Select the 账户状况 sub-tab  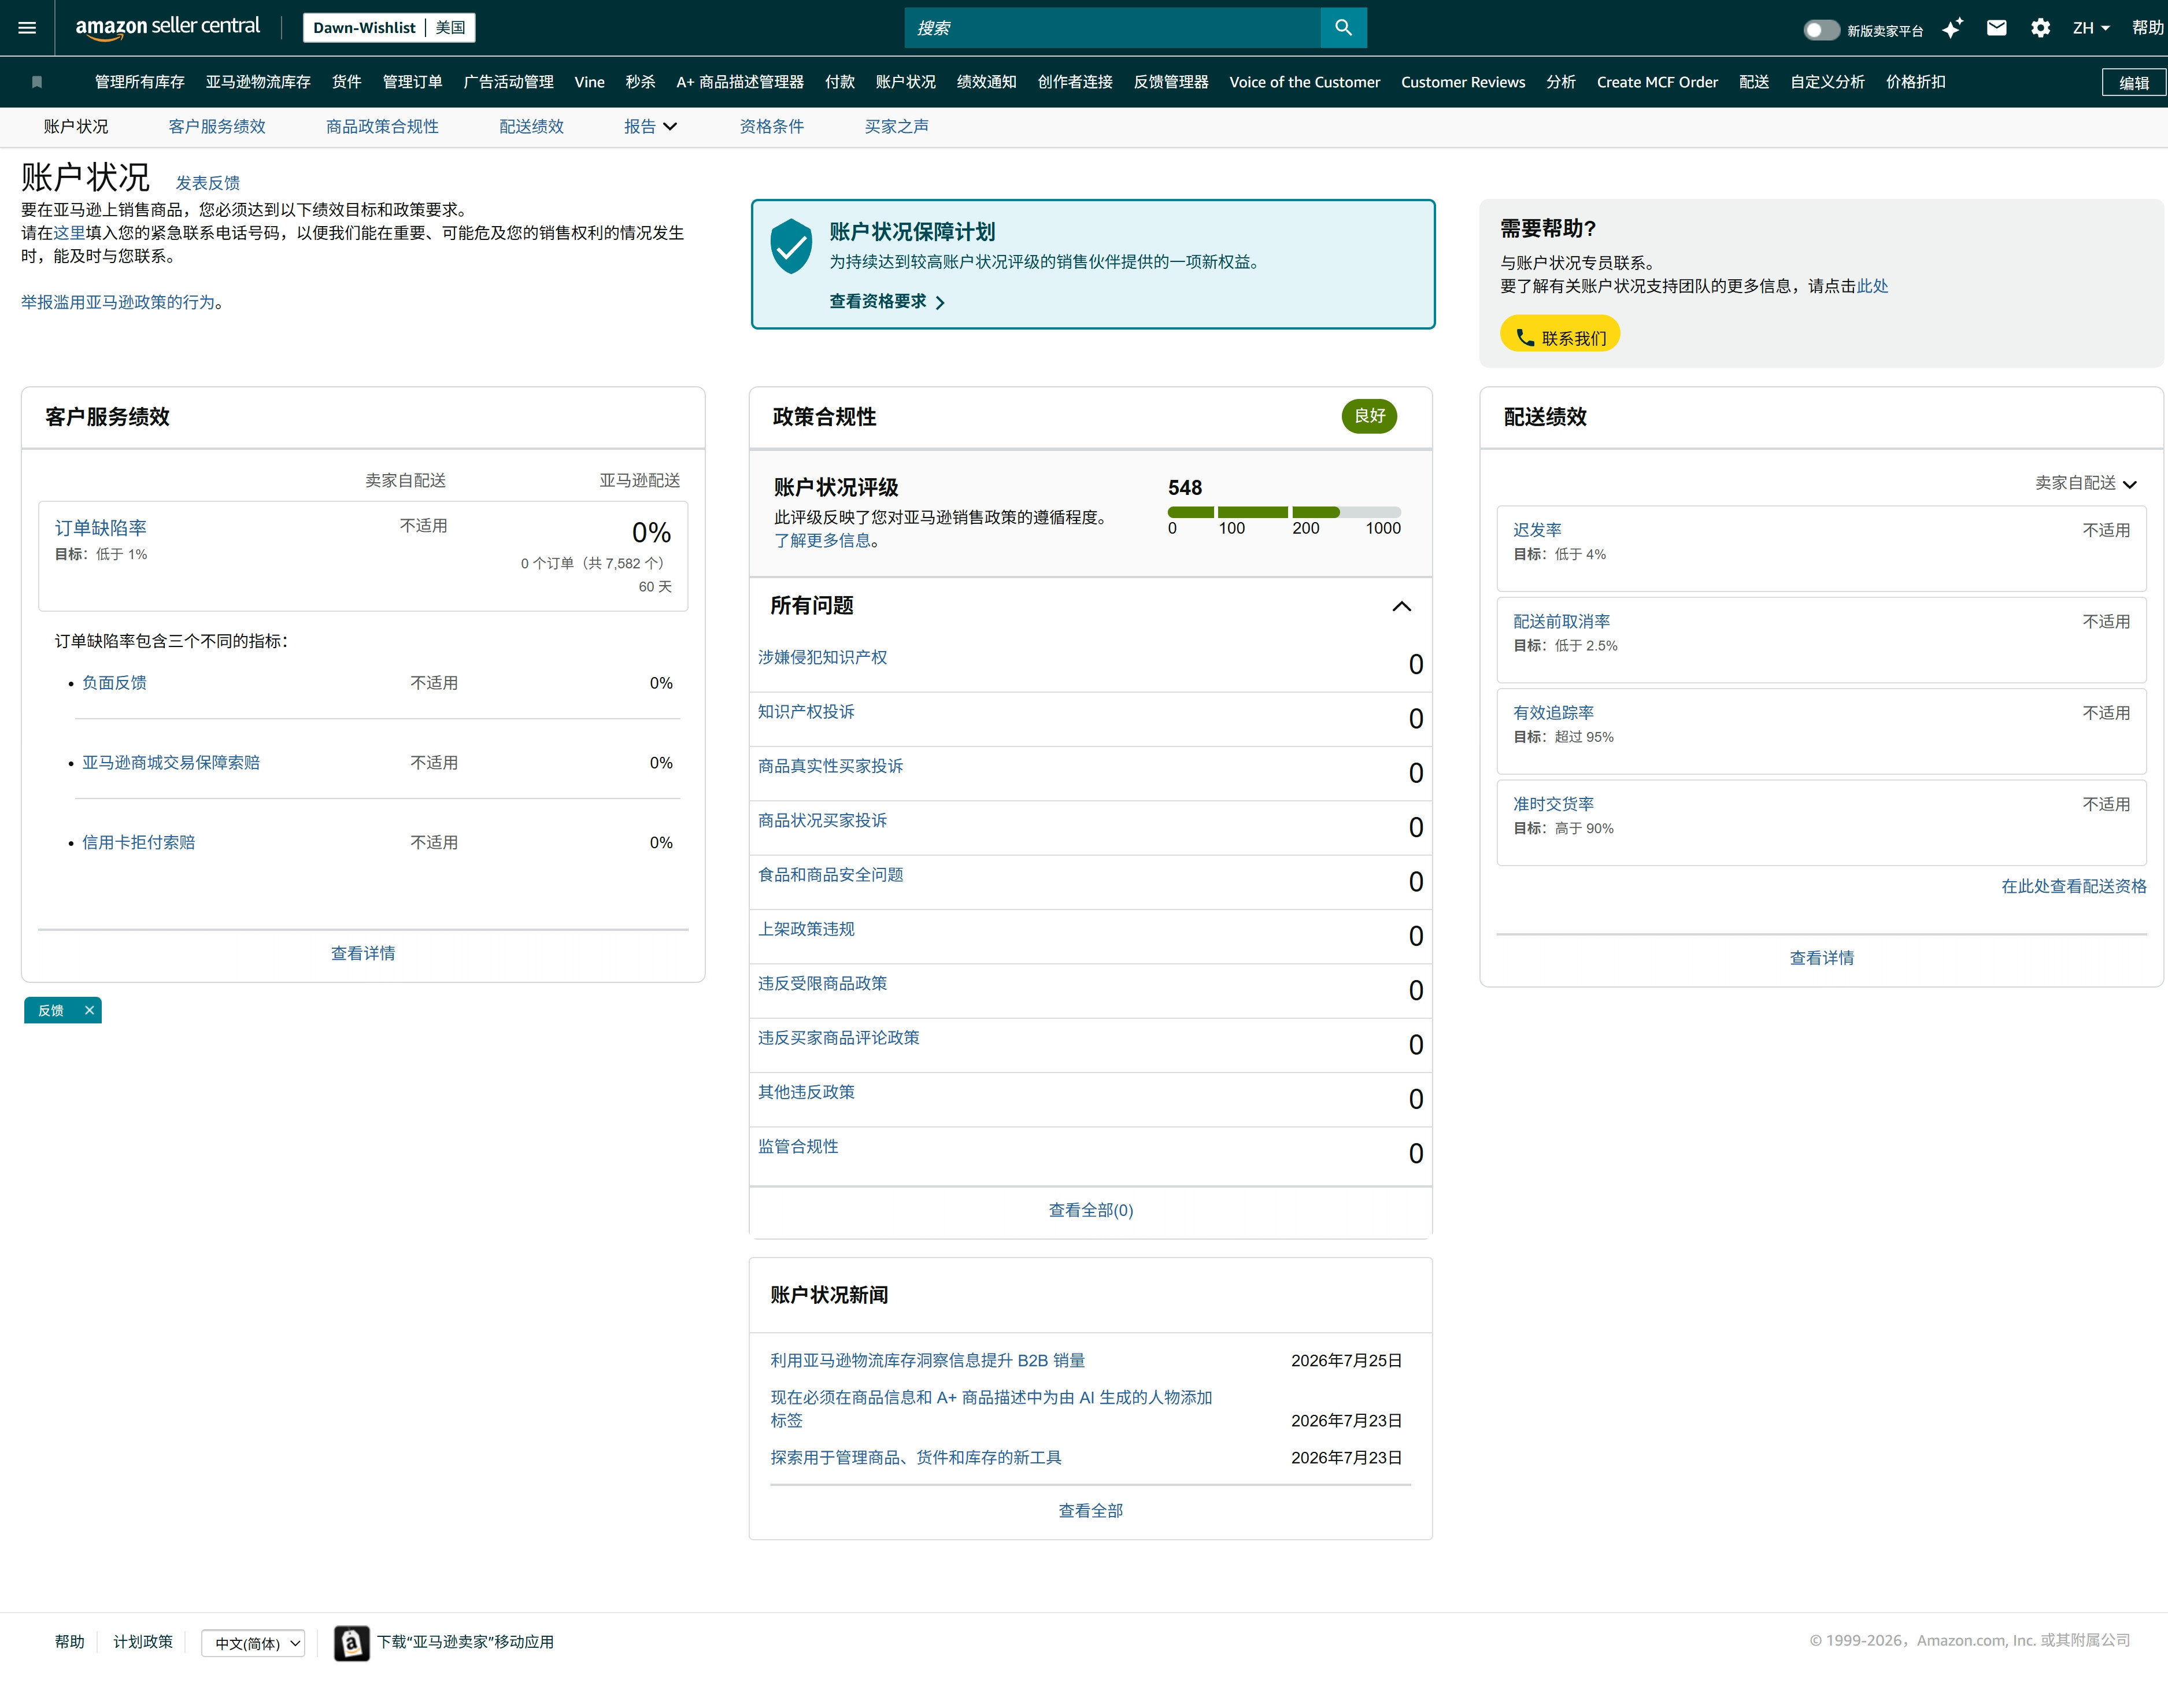pyautogui.click(x=76, y=126)
